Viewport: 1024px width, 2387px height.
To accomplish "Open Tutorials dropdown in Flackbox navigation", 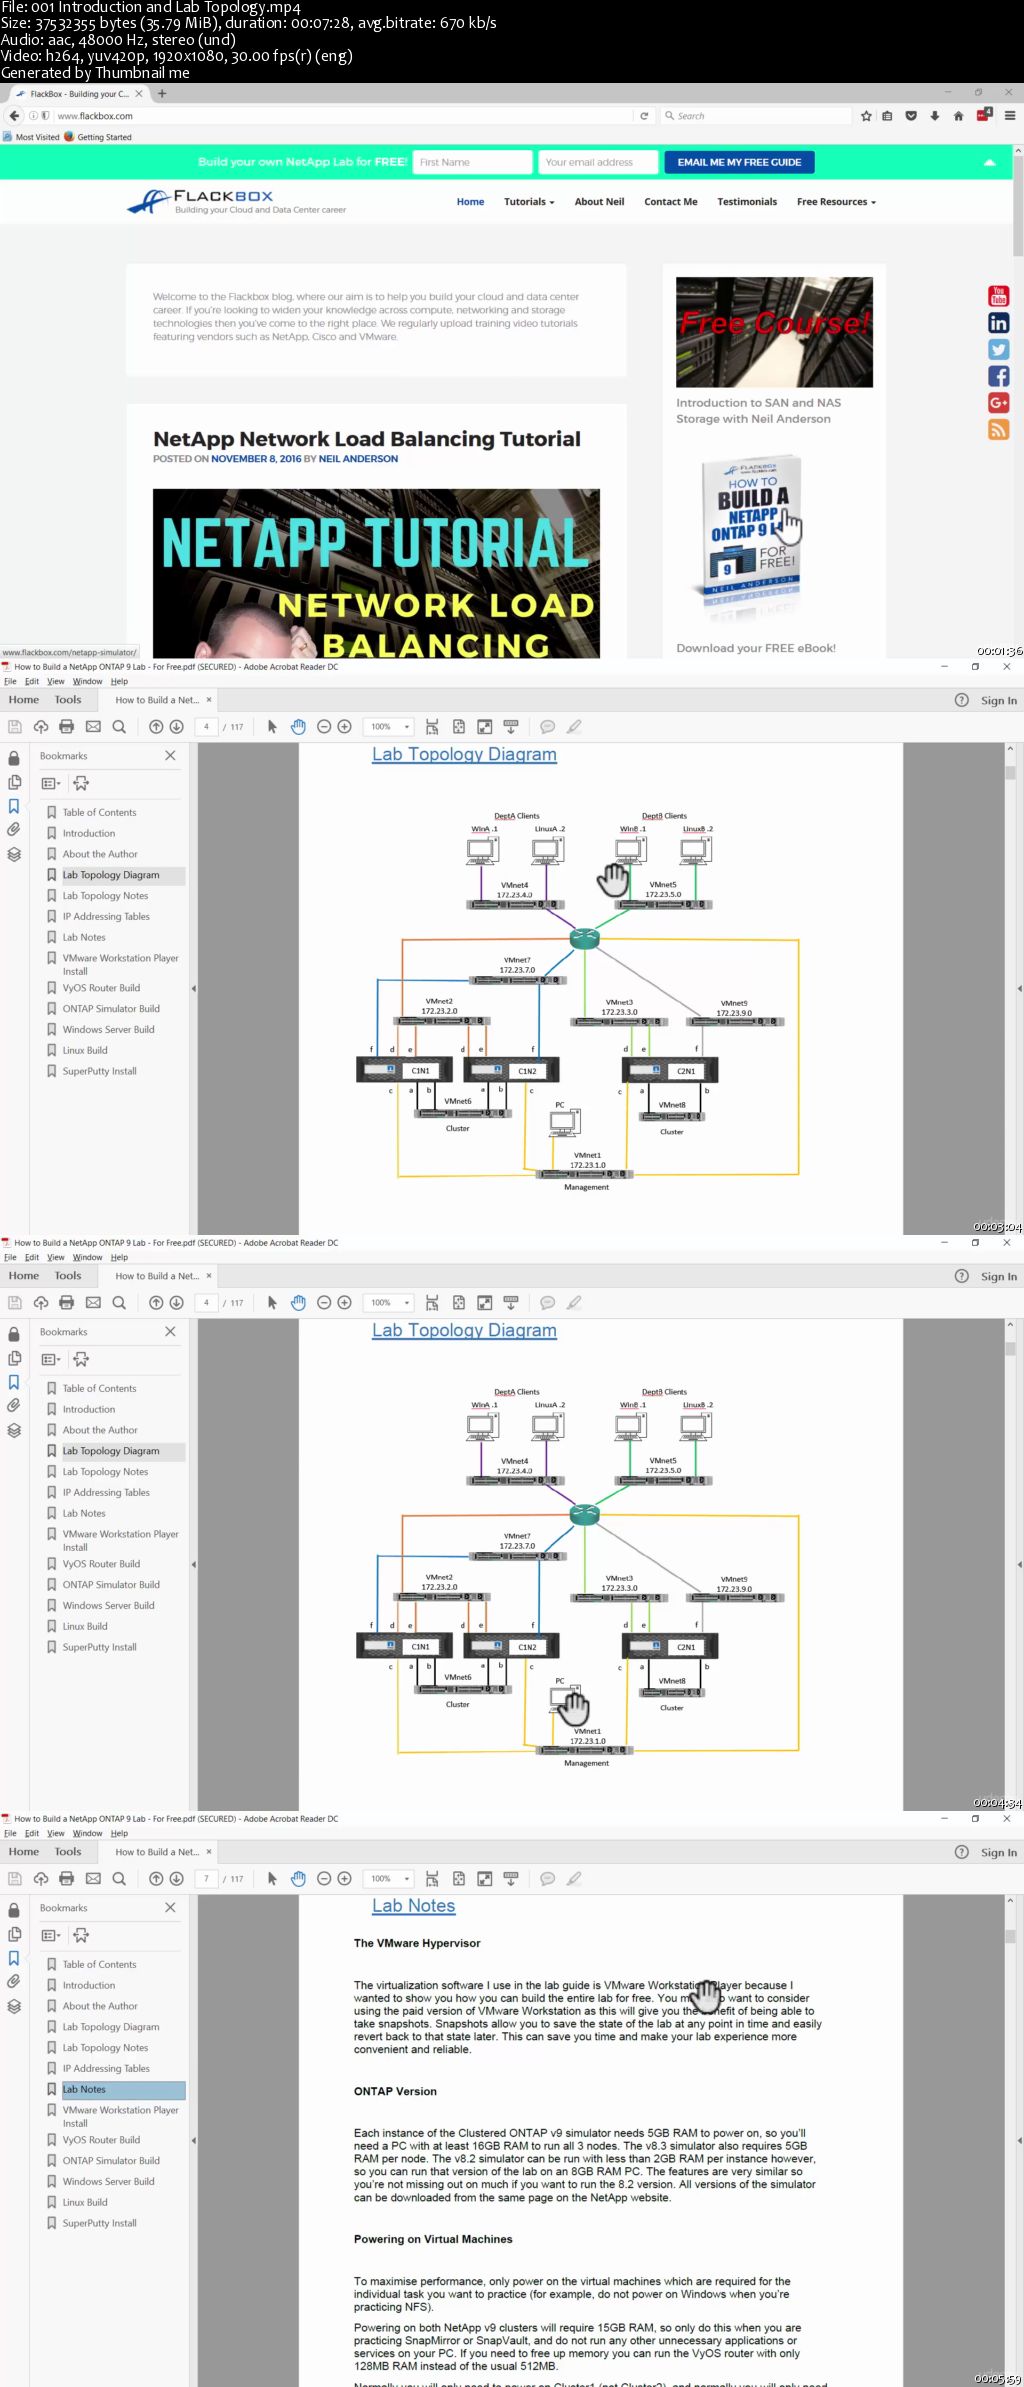I will [x=529, y=202].
